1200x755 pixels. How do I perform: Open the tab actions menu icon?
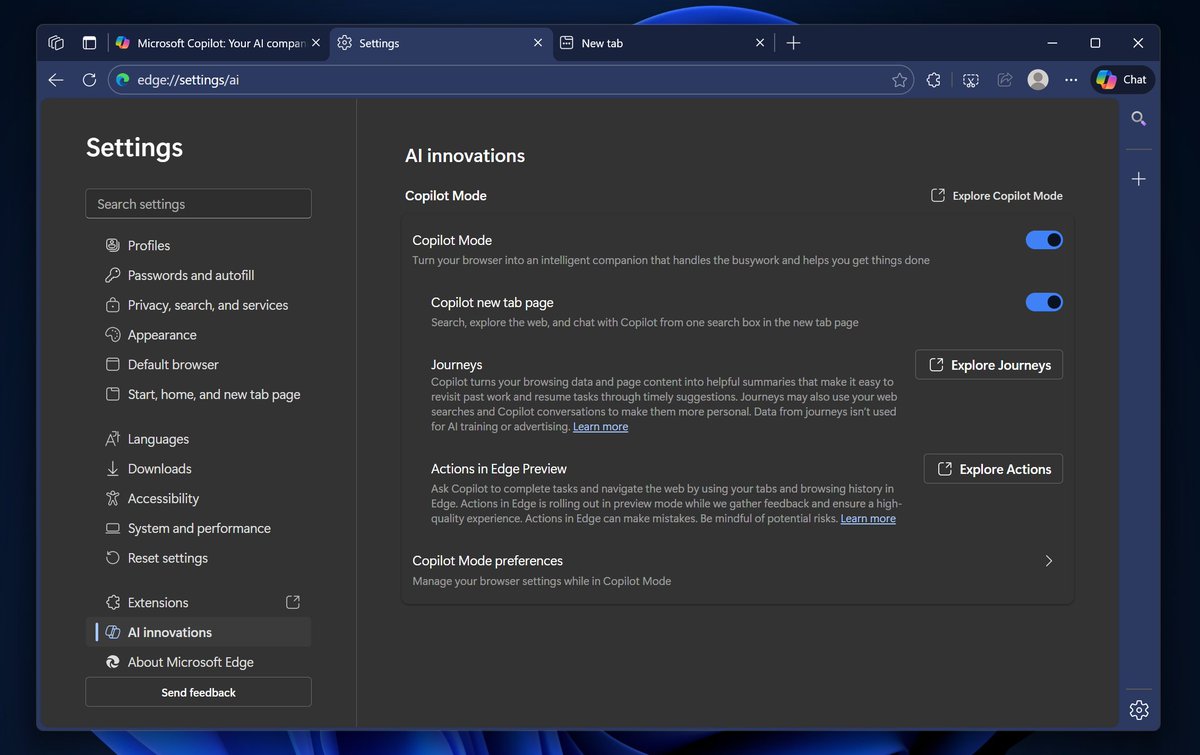tap(89, 43)
